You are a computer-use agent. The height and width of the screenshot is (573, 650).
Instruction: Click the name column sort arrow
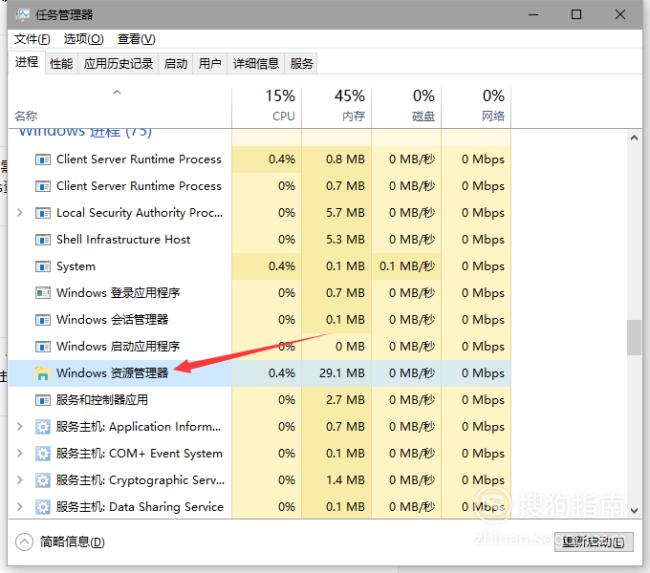pos(117,92)
